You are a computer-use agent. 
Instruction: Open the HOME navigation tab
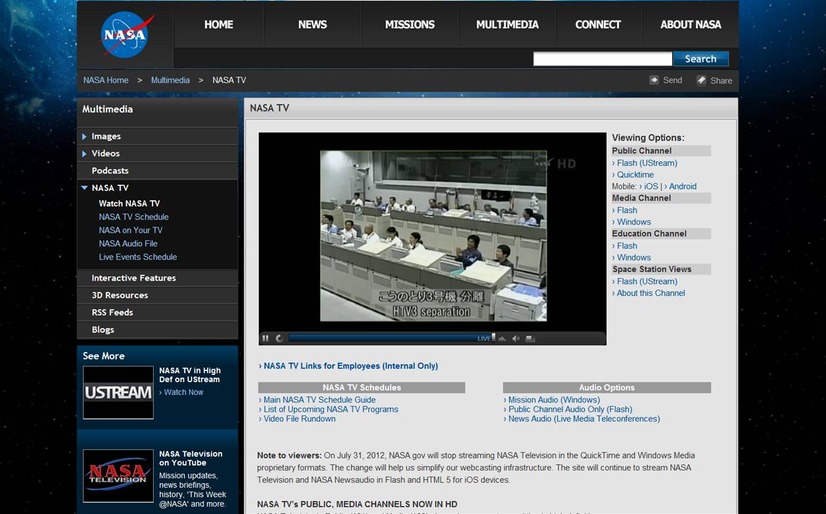219,25
